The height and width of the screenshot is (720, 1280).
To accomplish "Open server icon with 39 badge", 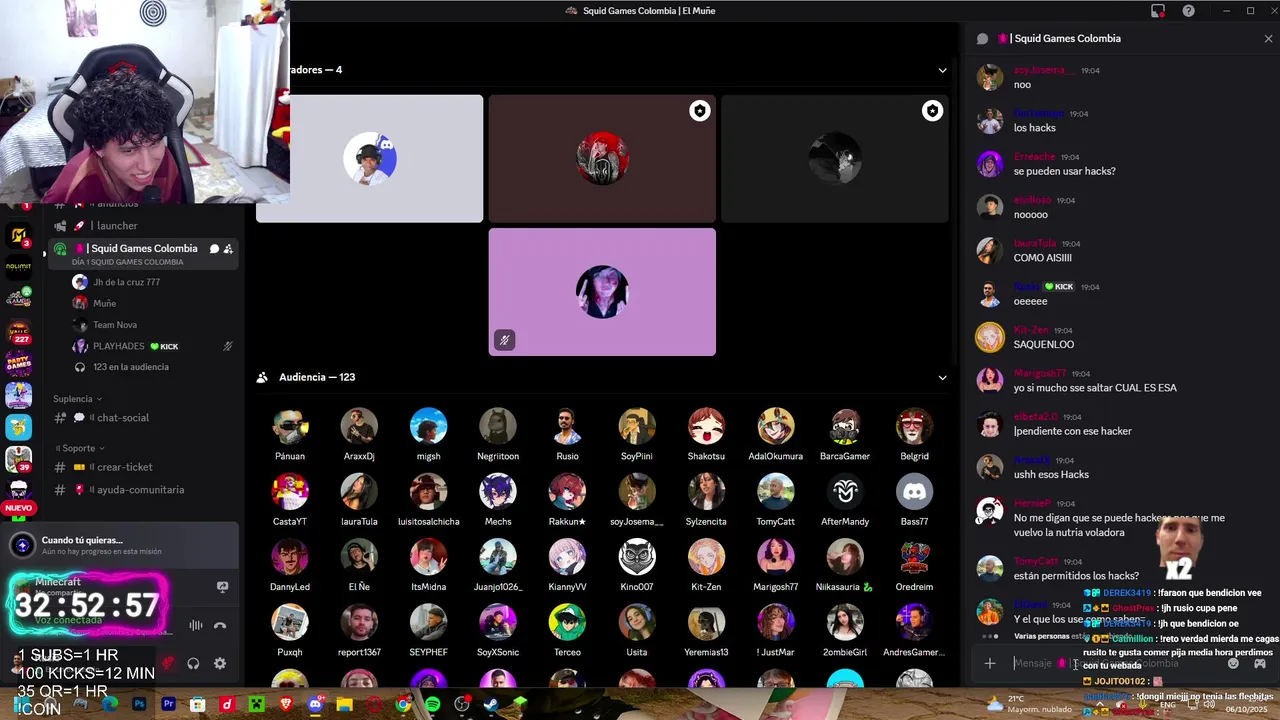I will click(x=19, y=460).
